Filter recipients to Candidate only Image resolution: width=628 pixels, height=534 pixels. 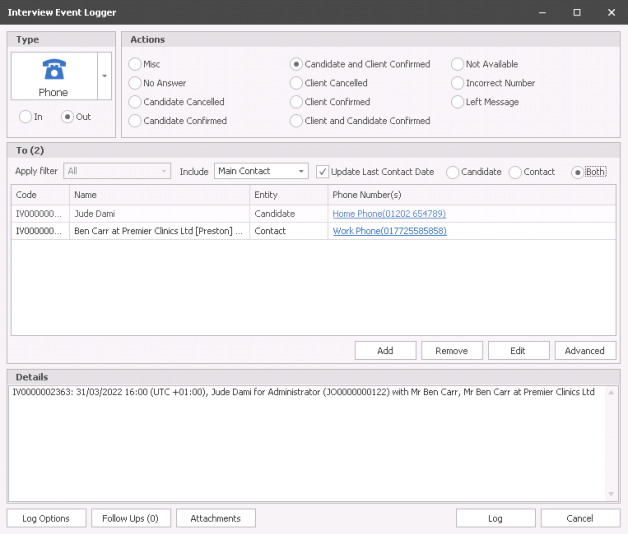coord(453,172)
